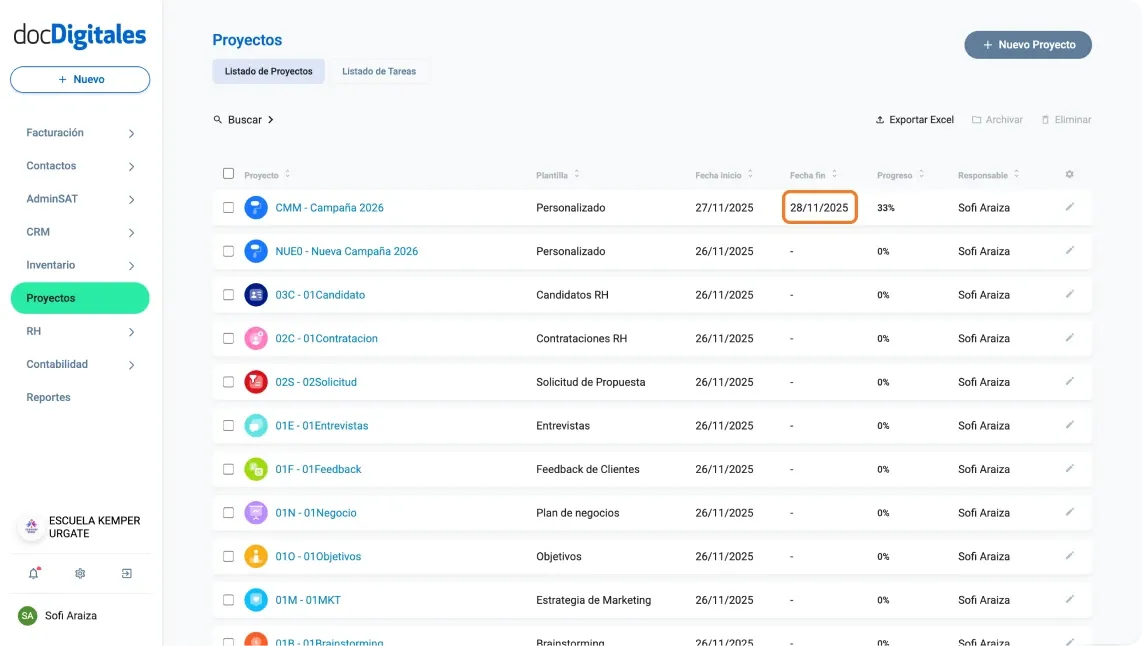Open the column settings gear above the table
The width and height of the screenshot is (1142, 646).
pyautogui.click(x=1069, y=174)
